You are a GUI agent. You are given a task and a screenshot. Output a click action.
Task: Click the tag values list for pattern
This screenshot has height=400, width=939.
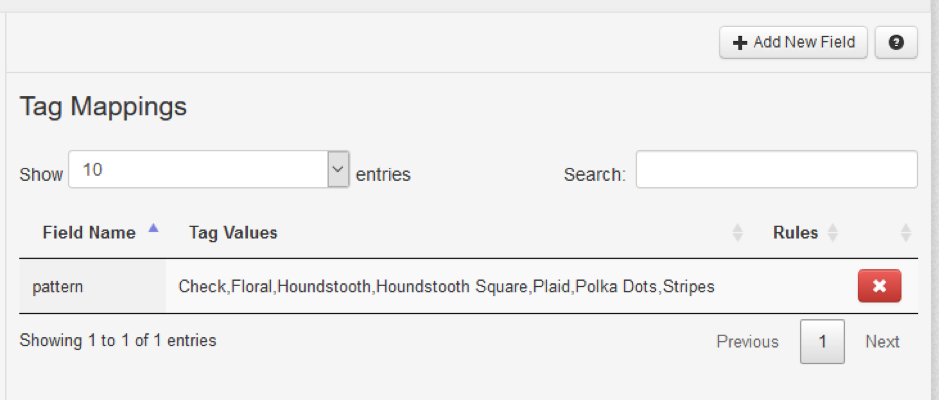pos(447,287)
